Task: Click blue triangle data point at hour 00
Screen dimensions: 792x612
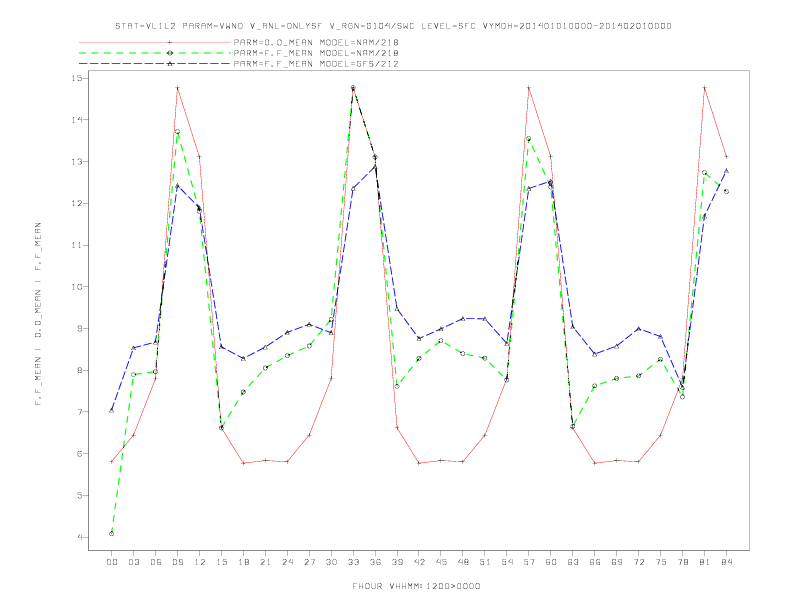Action: pos(112,410)
